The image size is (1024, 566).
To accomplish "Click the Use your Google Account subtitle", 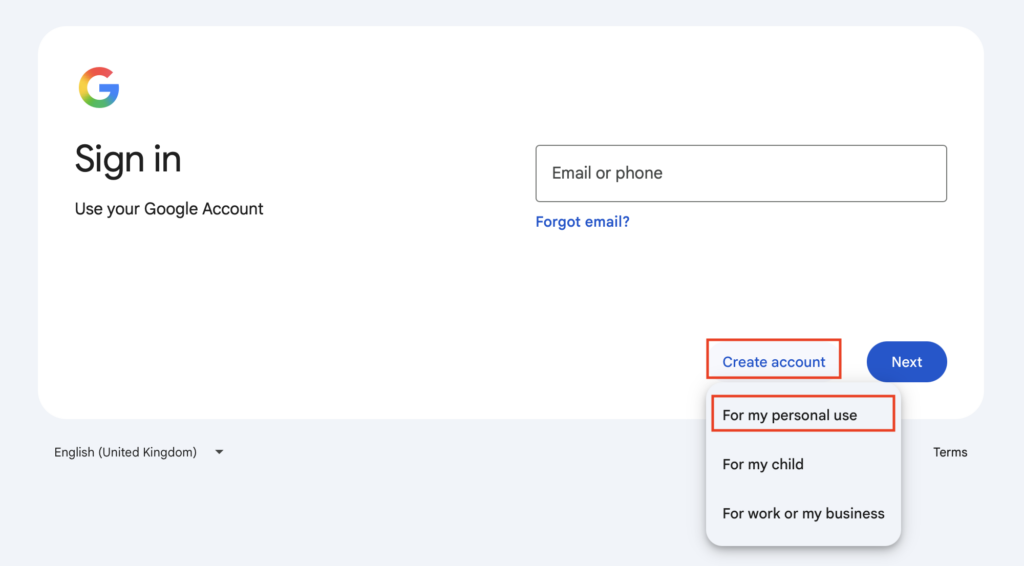I will [x=168, y=209].
